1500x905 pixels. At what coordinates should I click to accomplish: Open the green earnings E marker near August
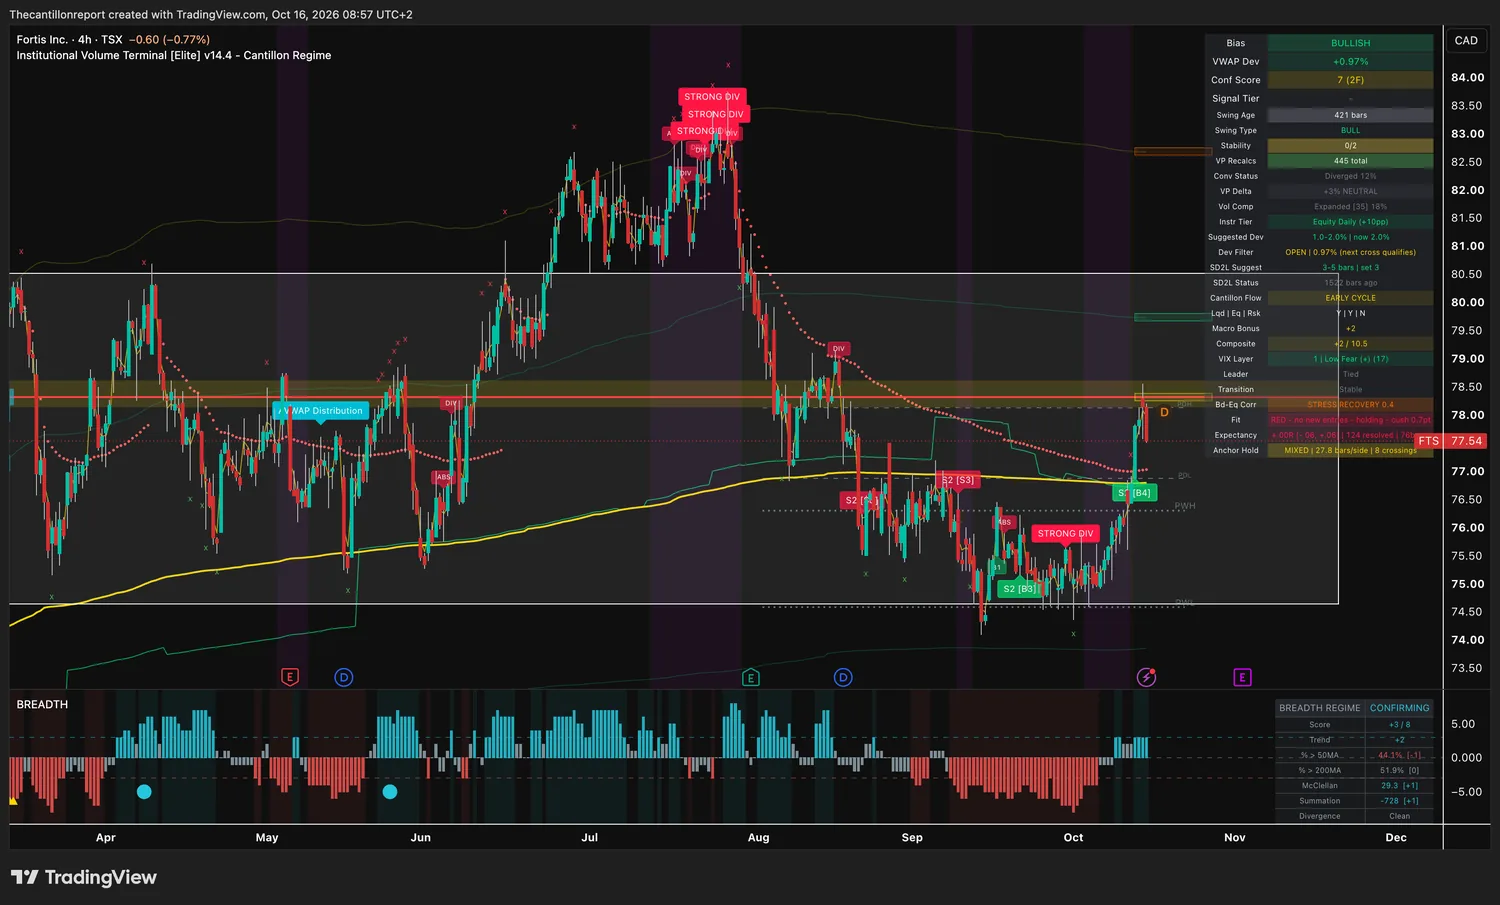[x=751, y=677]
